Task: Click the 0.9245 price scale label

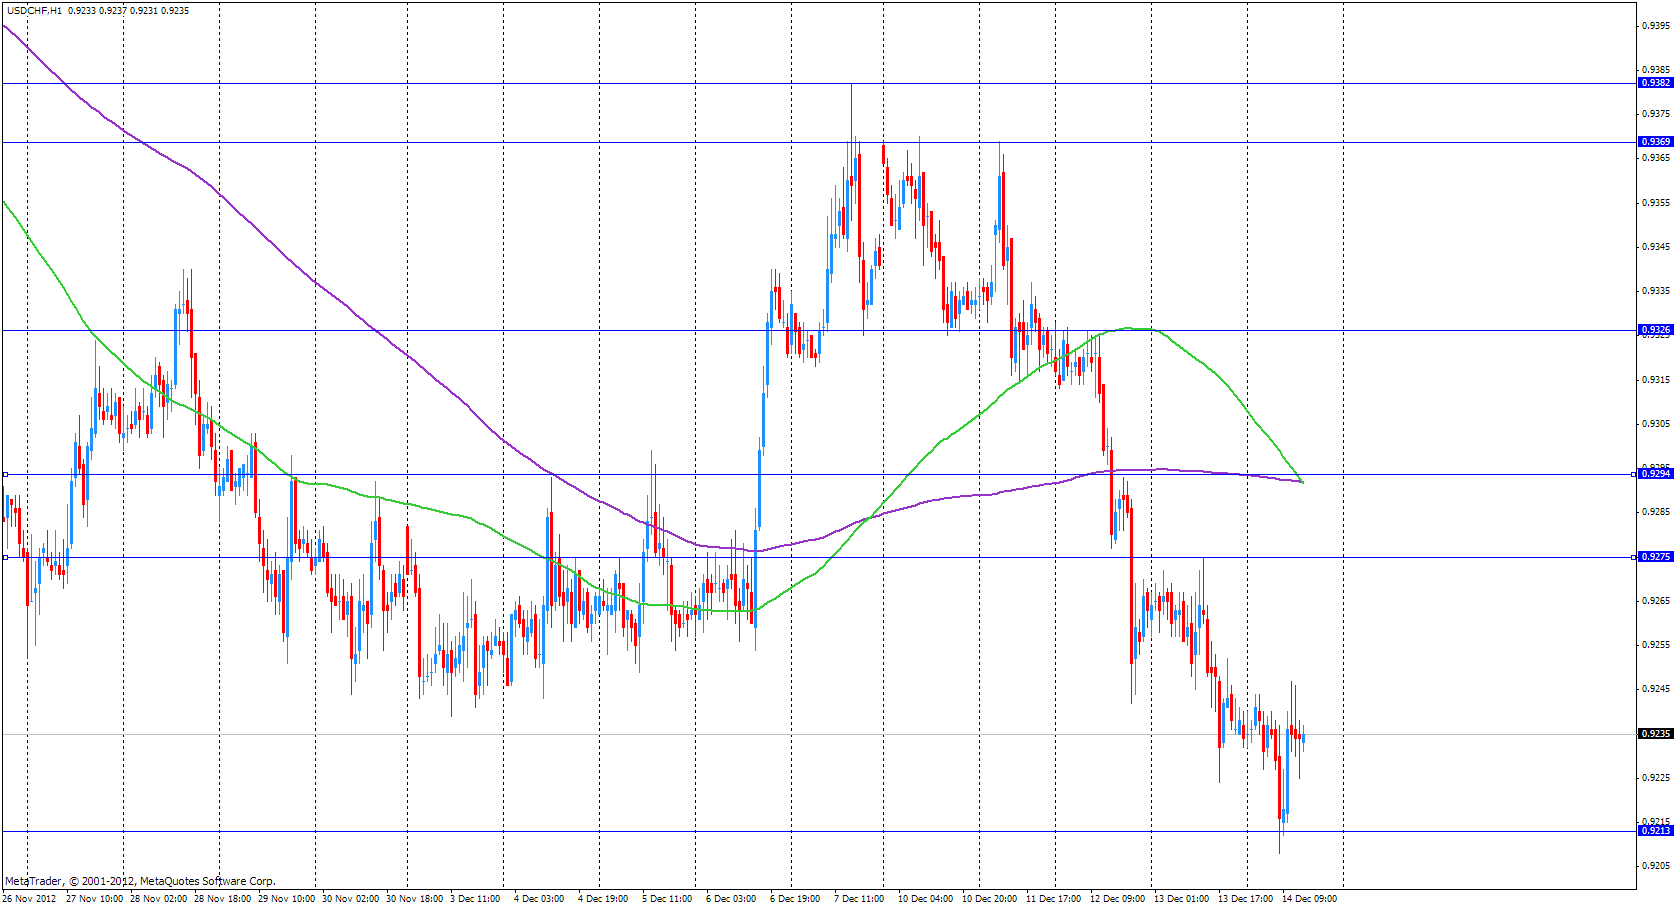Action: (x=1656, y=689)
